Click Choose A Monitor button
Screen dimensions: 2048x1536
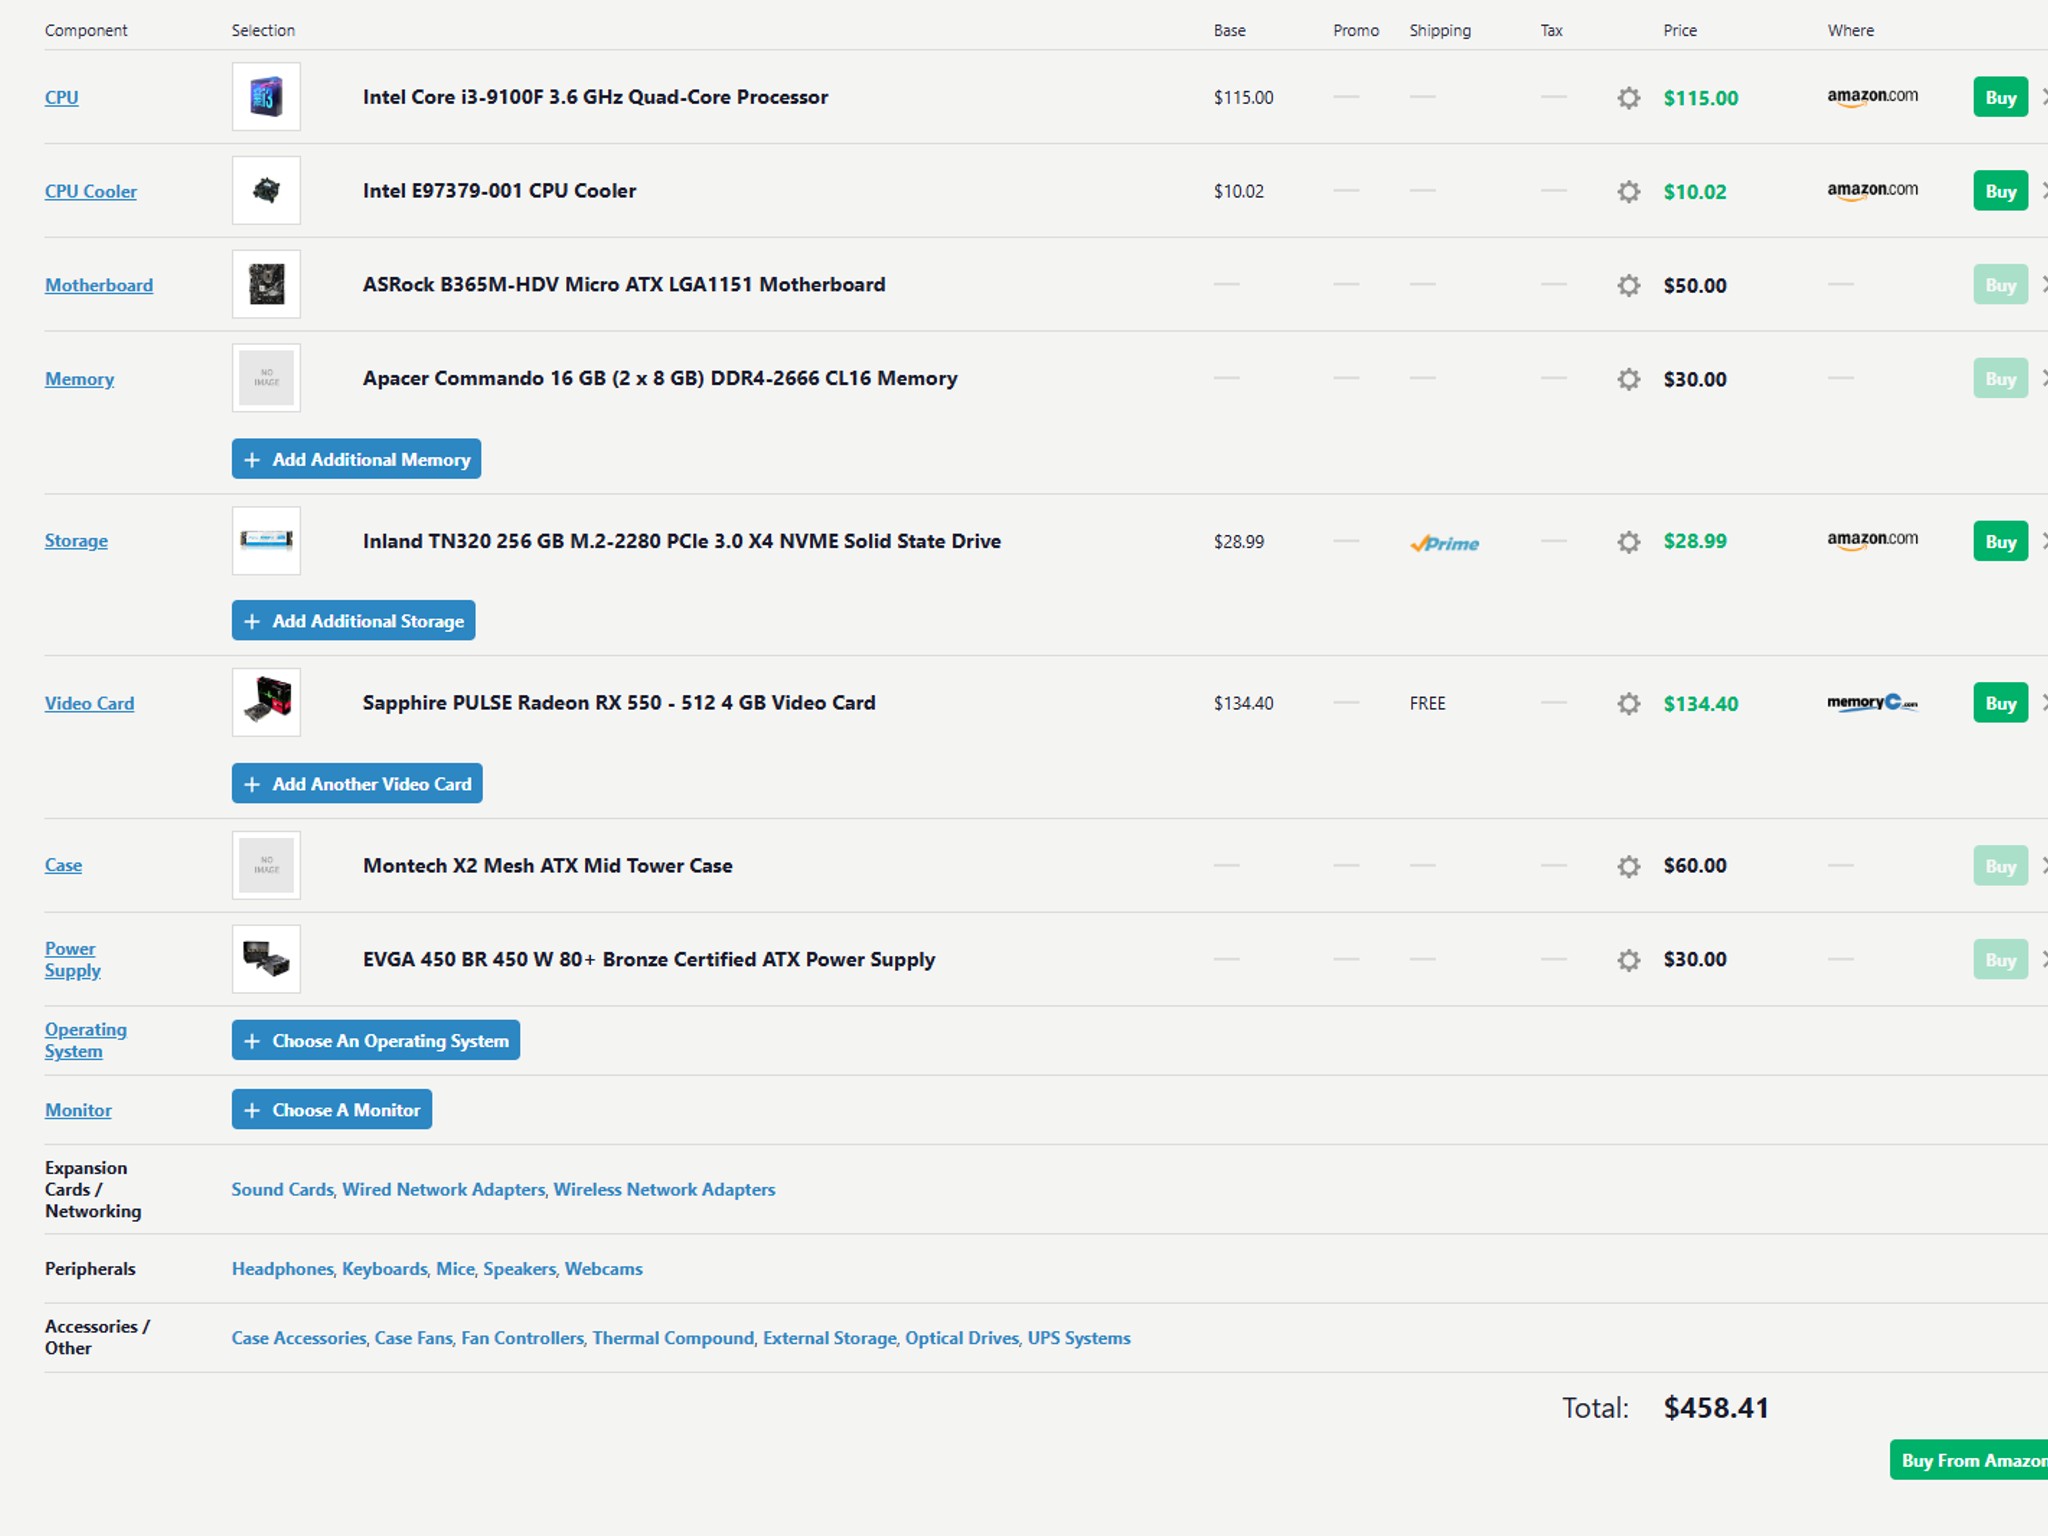[332, 1109]
